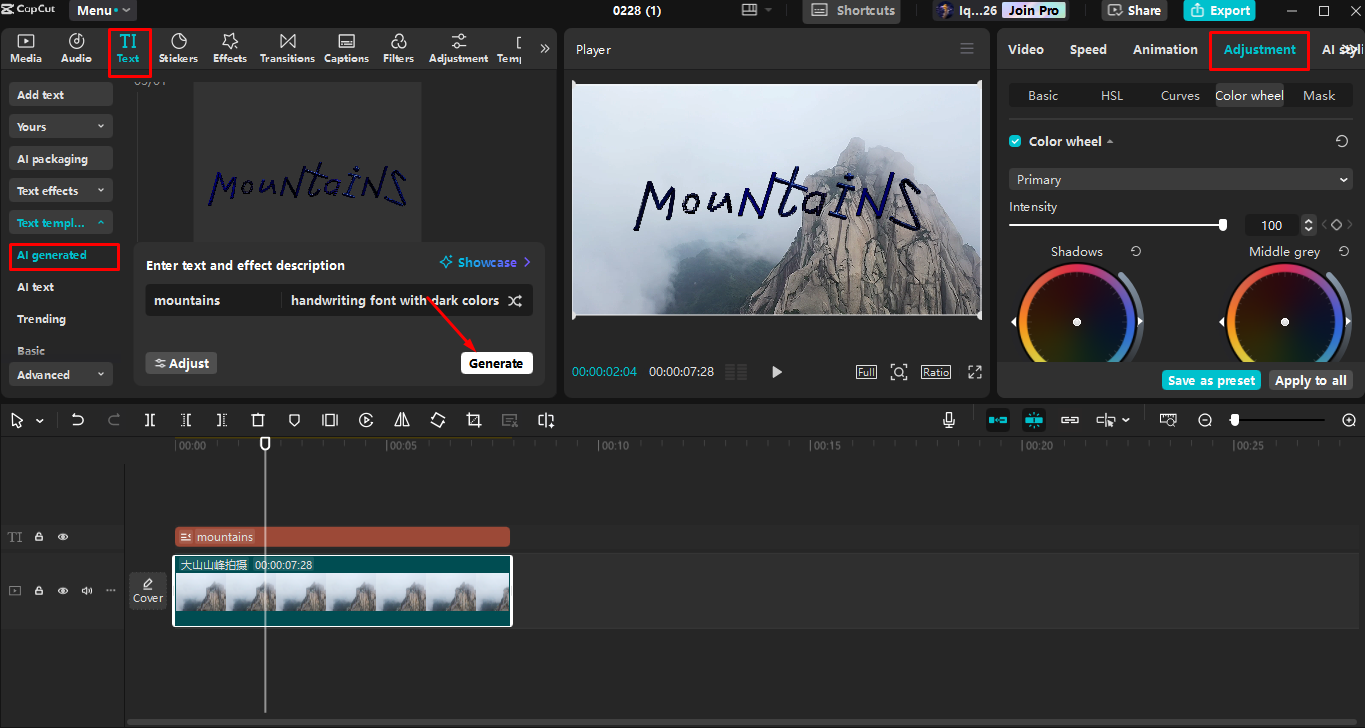Image resolution: width=1365 pixels, height=728 pixels.
Task: Click the Undo icon
Action: click(x=78, y=419)
